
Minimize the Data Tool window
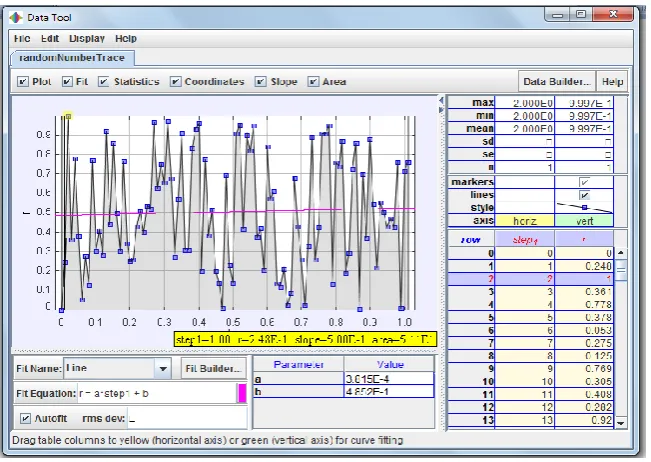[557, 15]
